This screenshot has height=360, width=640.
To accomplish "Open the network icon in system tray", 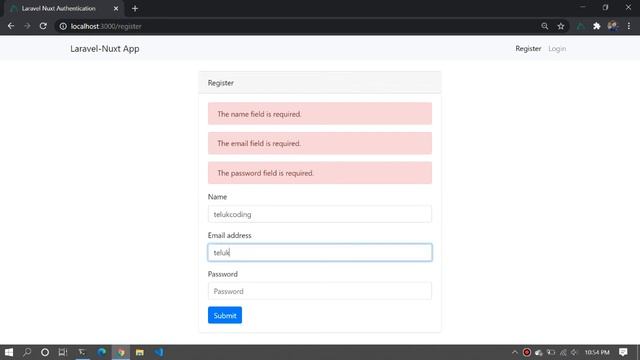I will pyautogui.click(x=563, y=352).
